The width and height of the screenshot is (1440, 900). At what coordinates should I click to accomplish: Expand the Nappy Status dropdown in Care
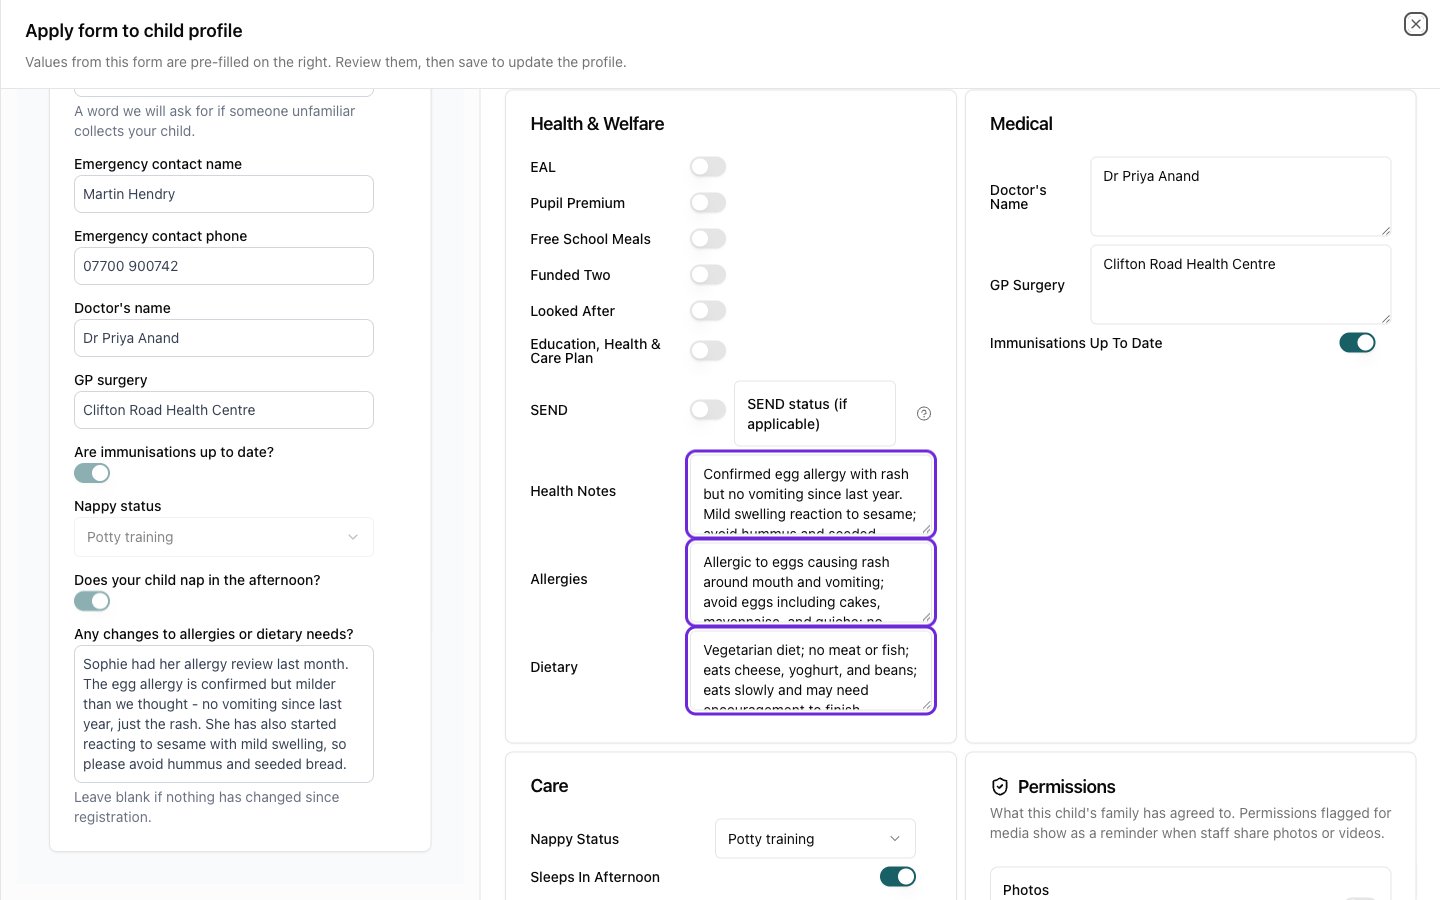tap(815, 839)
